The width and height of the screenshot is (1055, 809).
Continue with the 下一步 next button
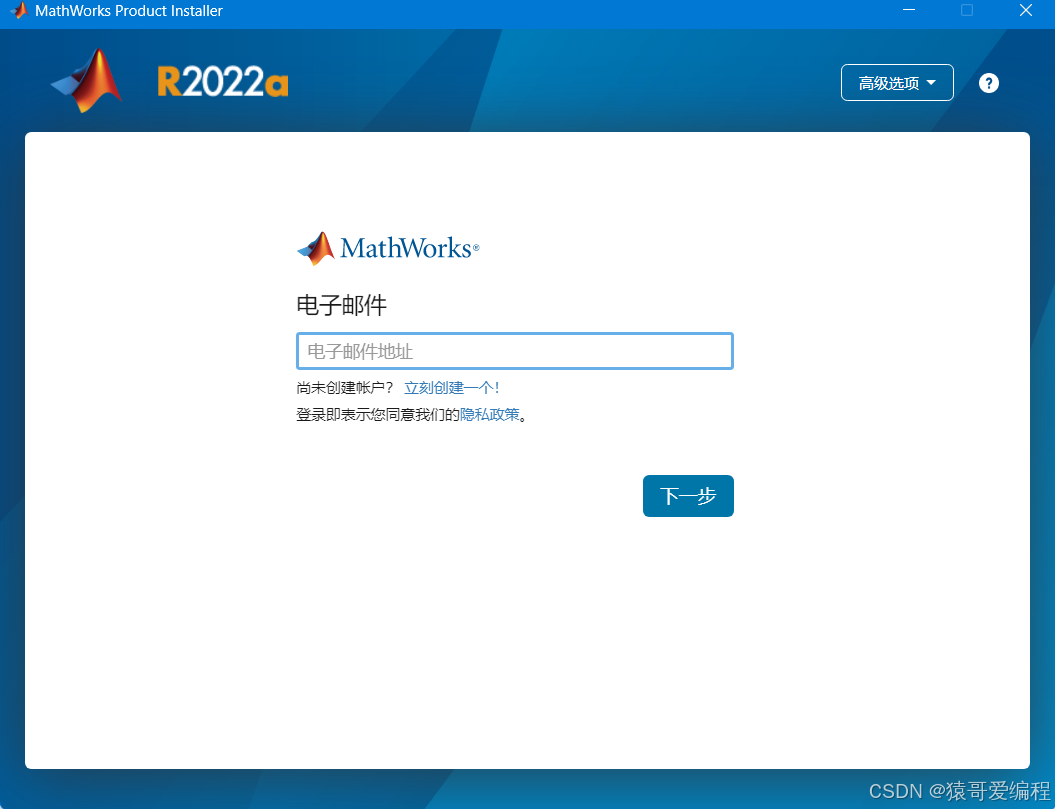[688, 496]
